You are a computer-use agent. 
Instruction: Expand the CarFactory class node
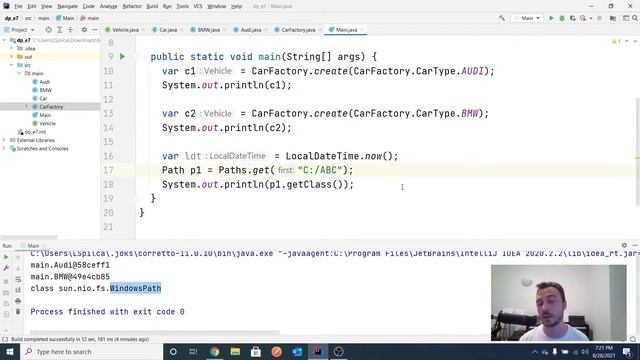pyautogui.click(x=27, y=107)
